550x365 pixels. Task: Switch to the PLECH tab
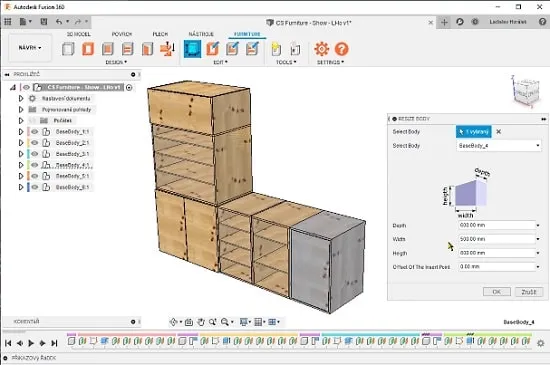tap(160, 34)
